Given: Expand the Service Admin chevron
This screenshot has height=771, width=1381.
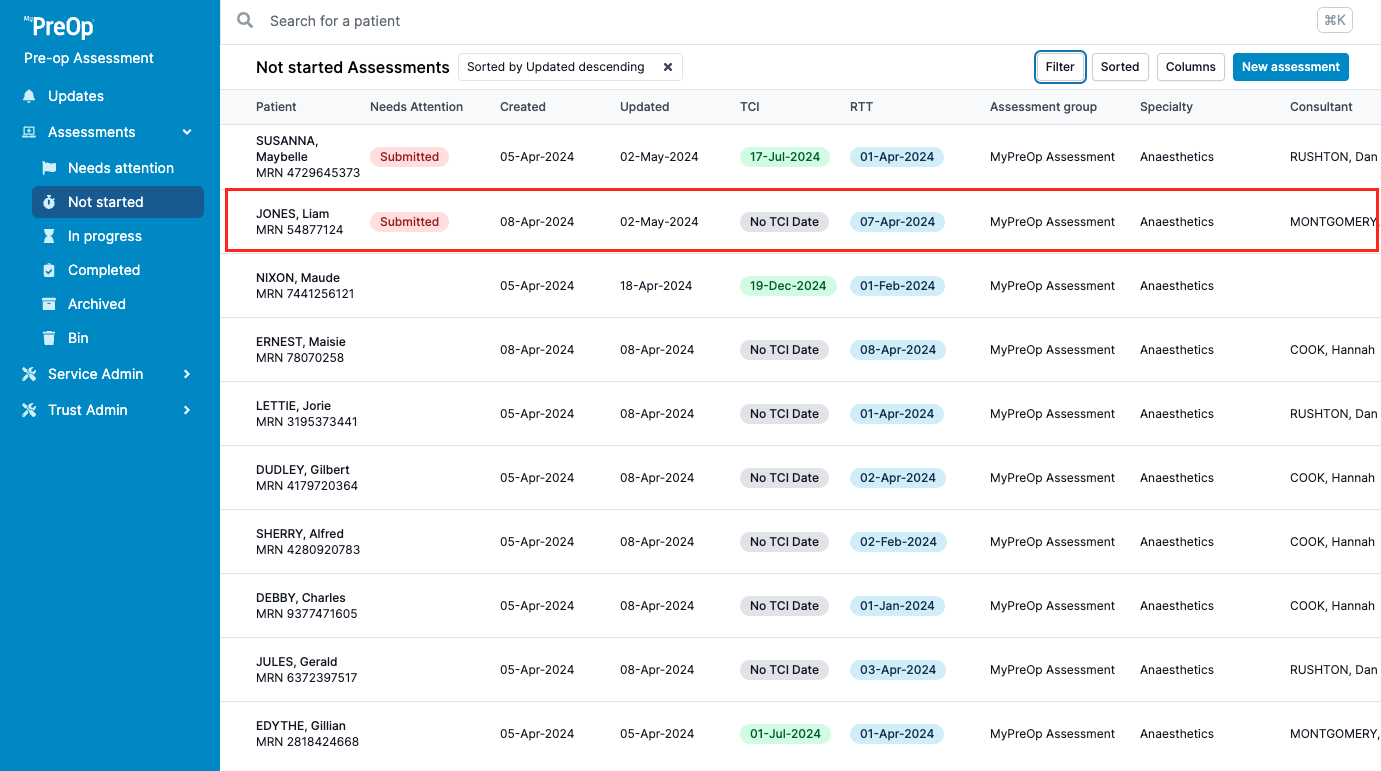Looking at the screenshot, I should coord(187,374).
